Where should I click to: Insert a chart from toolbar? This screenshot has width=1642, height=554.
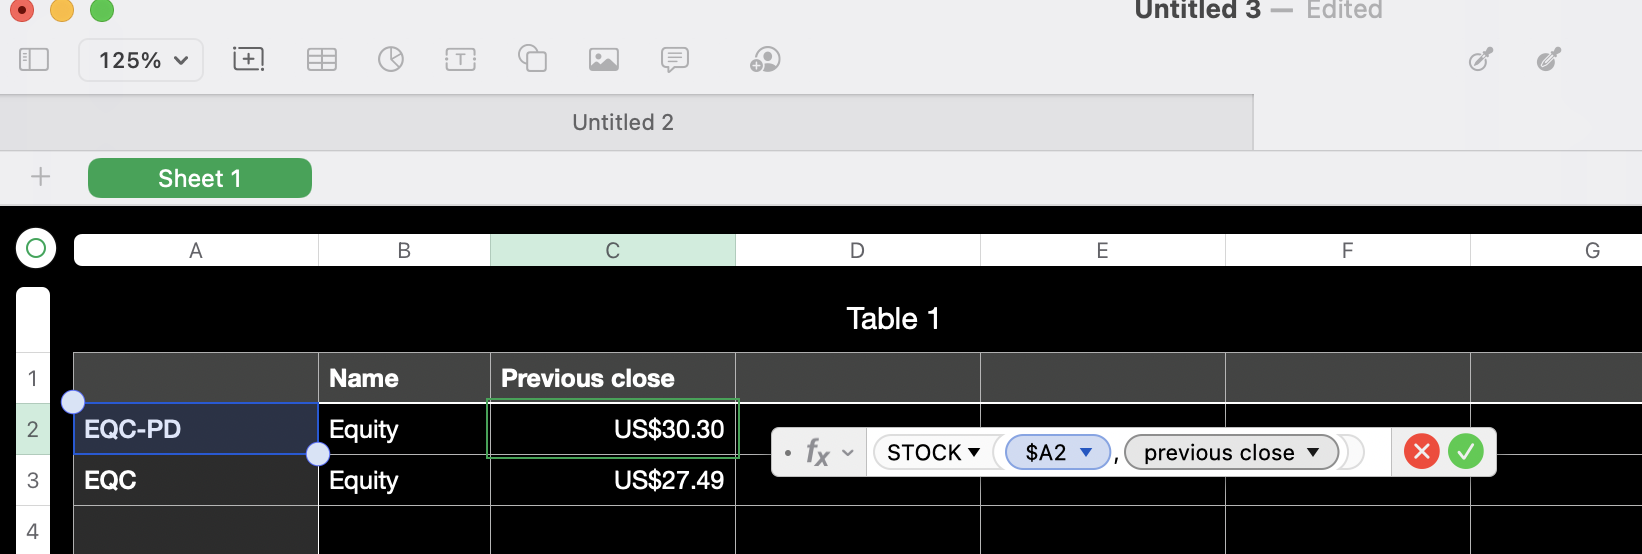(x=391, y=60)
